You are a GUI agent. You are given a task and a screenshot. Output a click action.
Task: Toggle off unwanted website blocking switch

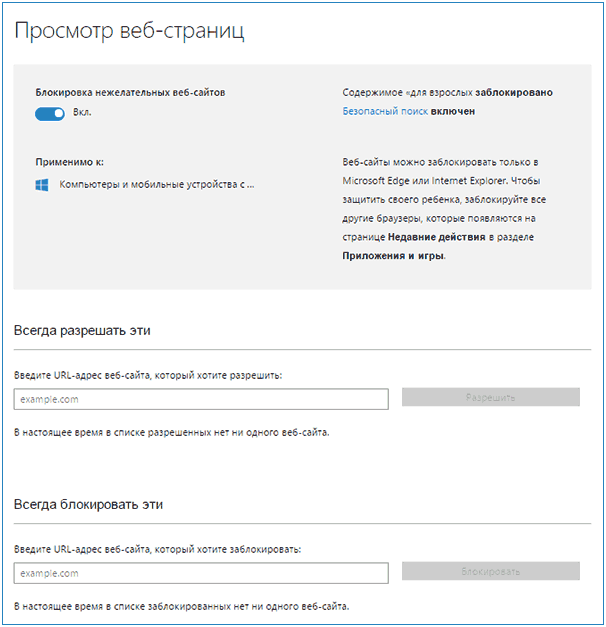click(50, 114)
